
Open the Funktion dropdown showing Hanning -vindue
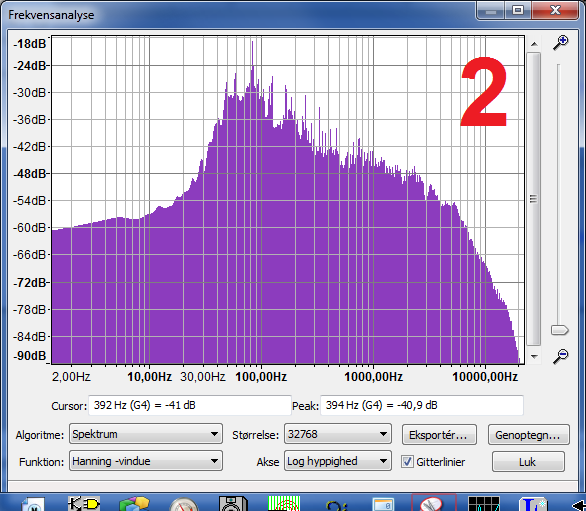[146, 461]
